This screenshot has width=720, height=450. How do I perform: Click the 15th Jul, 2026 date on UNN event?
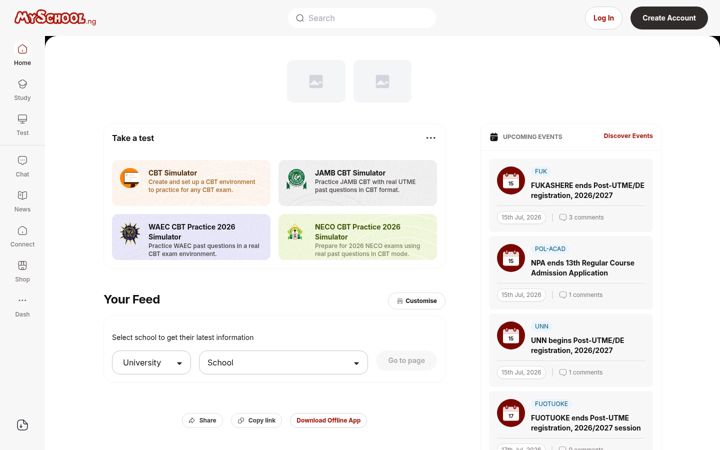[x=521, y=372]
